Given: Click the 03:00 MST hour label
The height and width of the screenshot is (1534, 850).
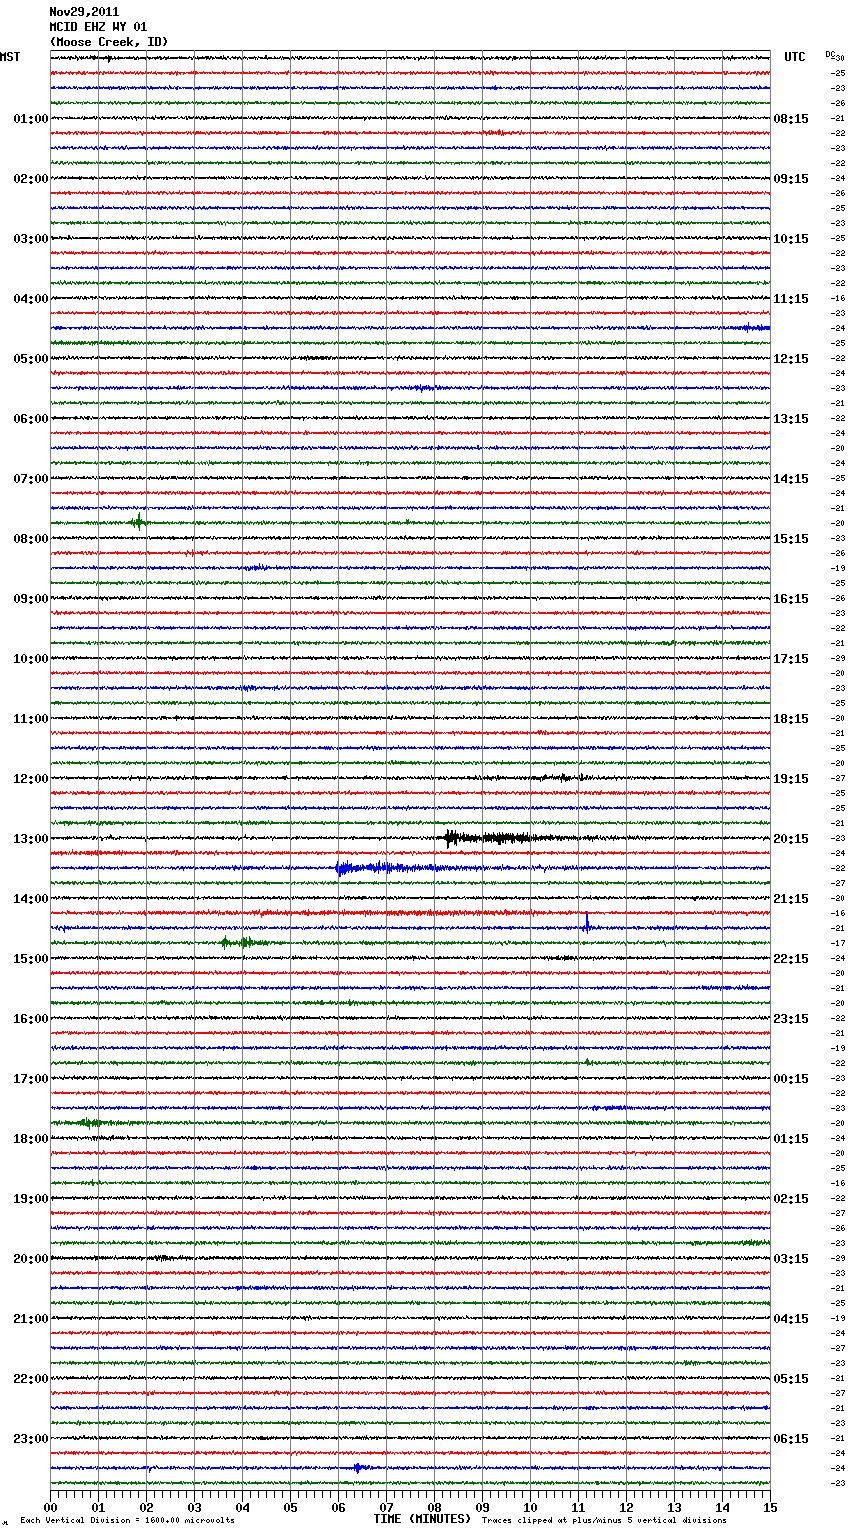Looking at the screenshot, I should point(31,239).
